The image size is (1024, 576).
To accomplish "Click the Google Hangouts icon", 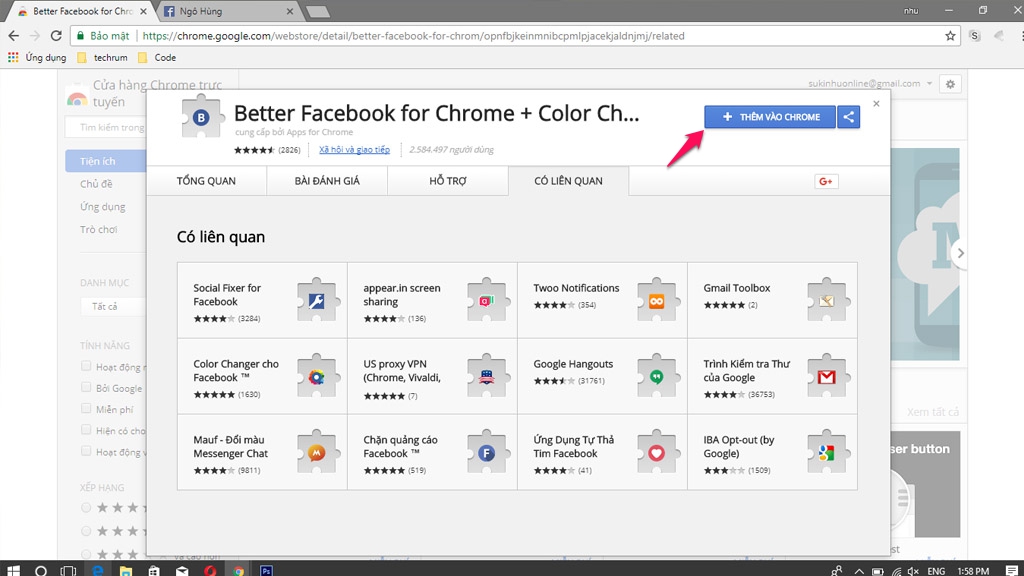I will tap(656, 376).
